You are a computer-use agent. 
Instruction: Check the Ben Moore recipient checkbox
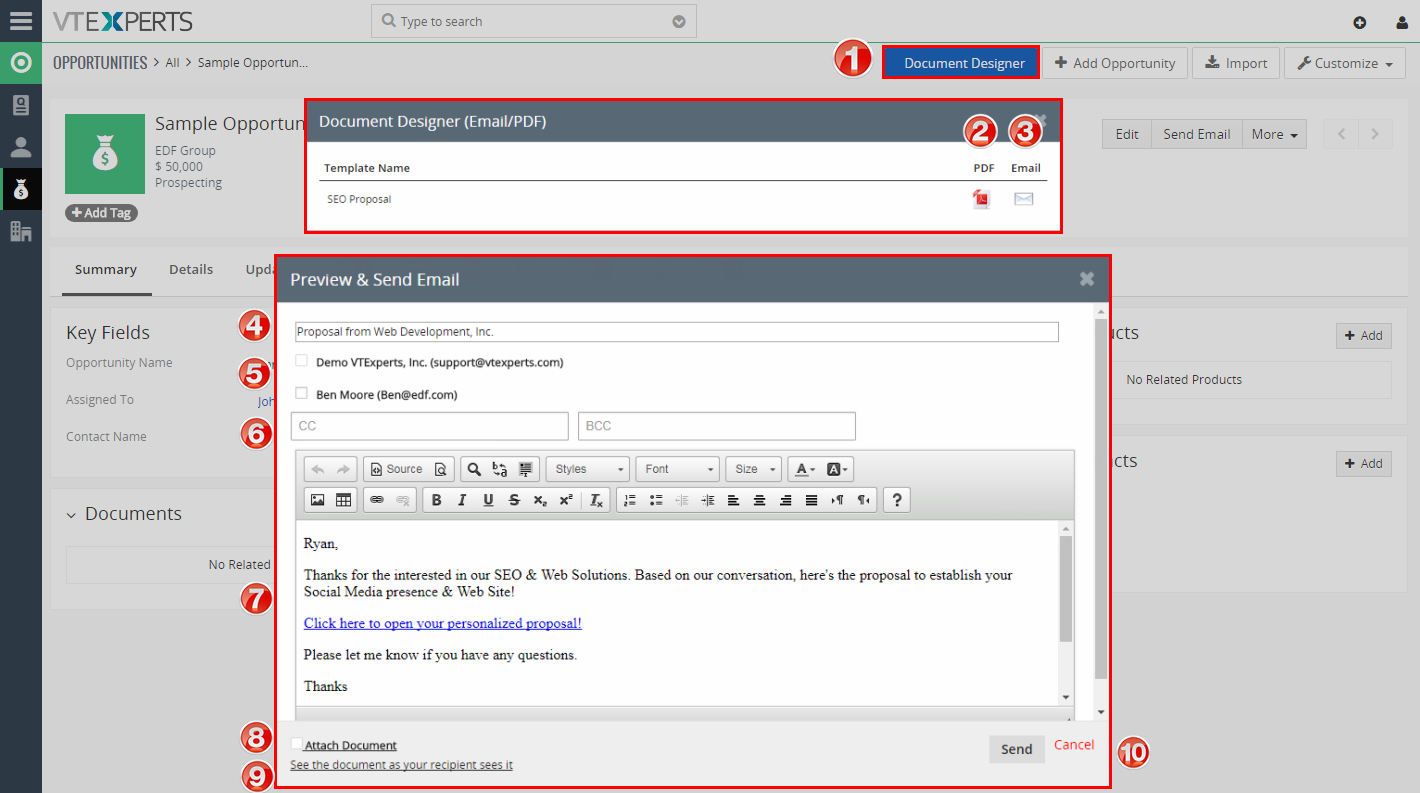click(302, 393)
